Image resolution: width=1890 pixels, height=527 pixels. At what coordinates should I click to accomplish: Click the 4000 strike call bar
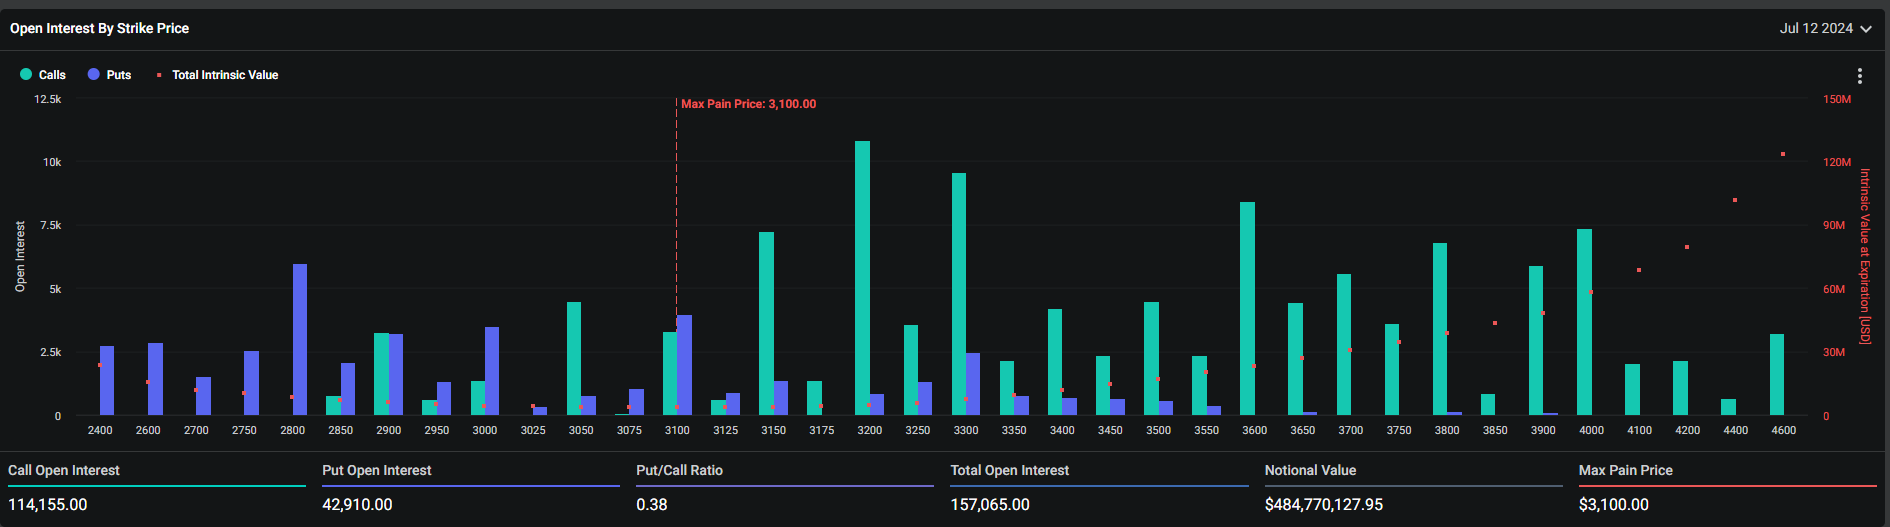[1584, 322]
